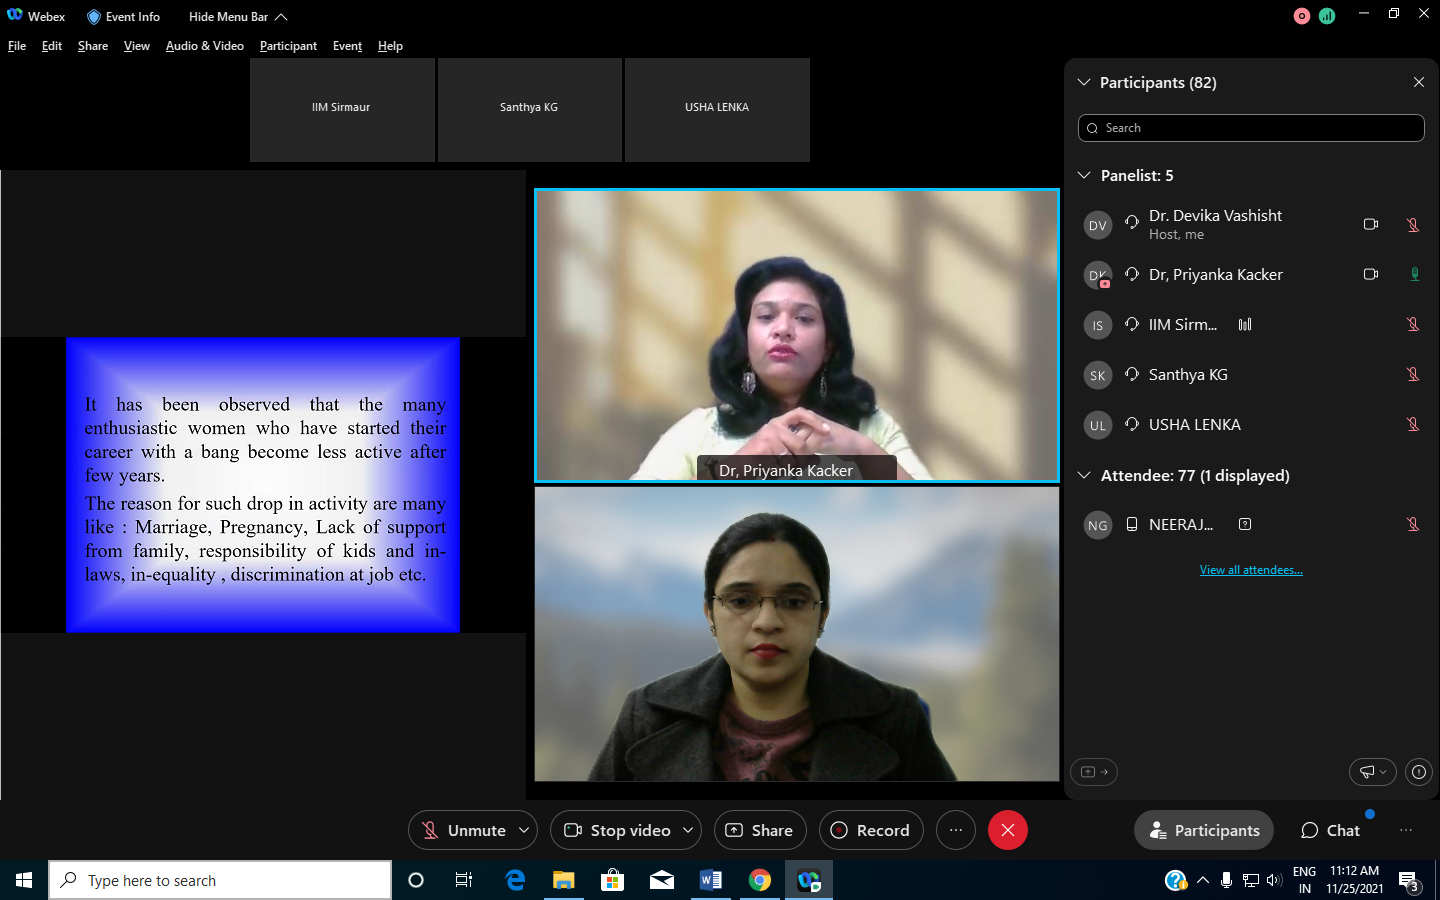Click the badge icon beside NEERAJ name
This screenshot has width=1440, height=900.
point(1245,524)
